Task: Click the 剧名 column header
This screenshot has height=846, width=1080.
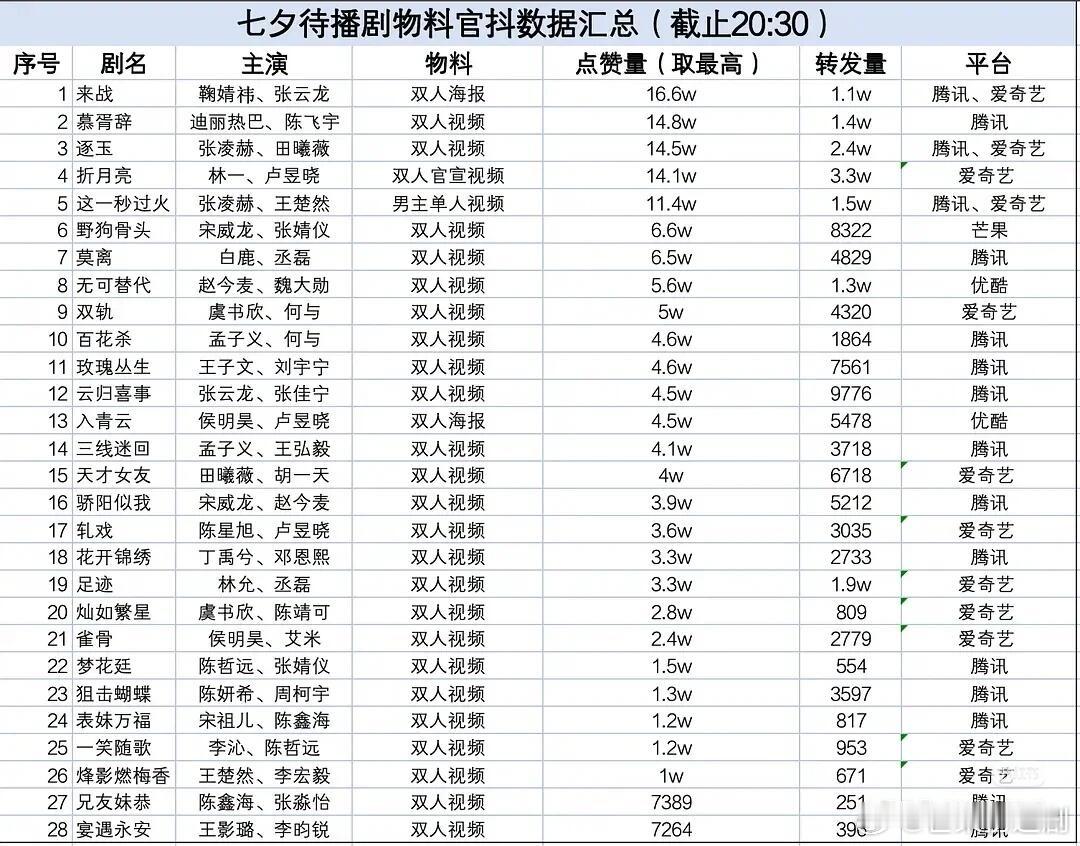Action: click(x=123, y=63)
